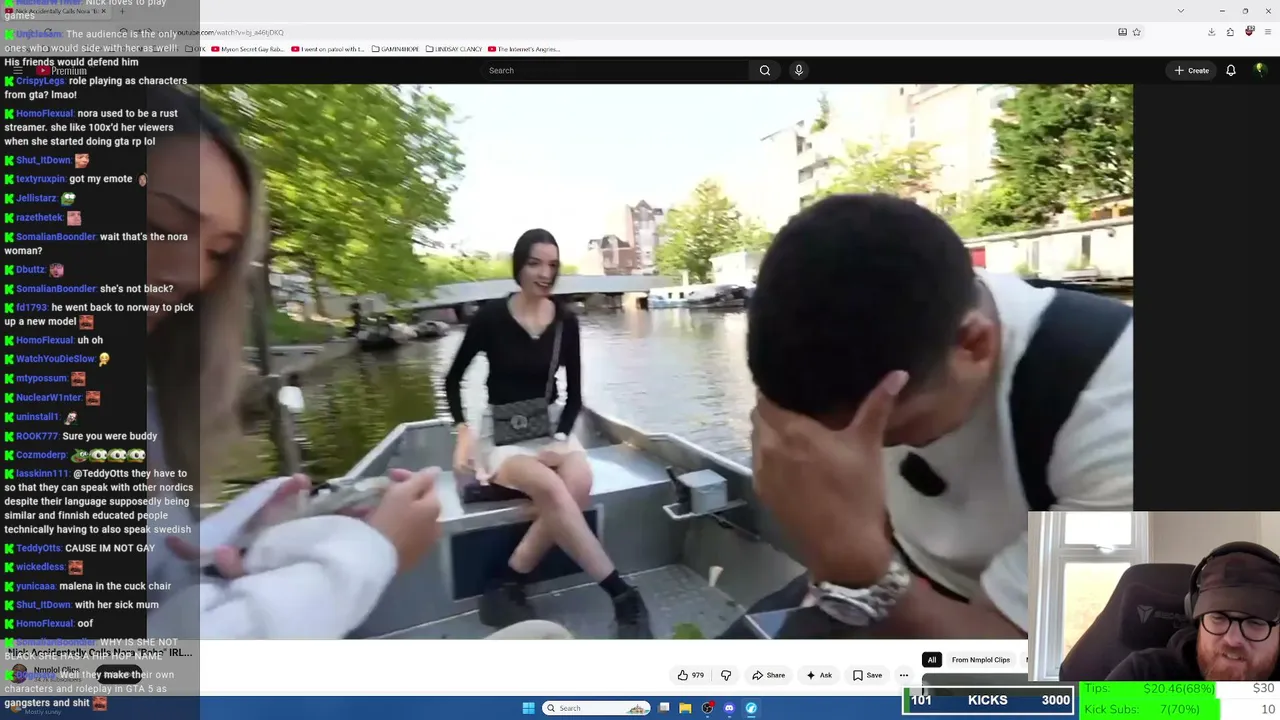Image resolution: width=1280 pixels, height=720 pixels.
Task: Open the blue browser taskbar icon
Action: (x=751, y=708)
